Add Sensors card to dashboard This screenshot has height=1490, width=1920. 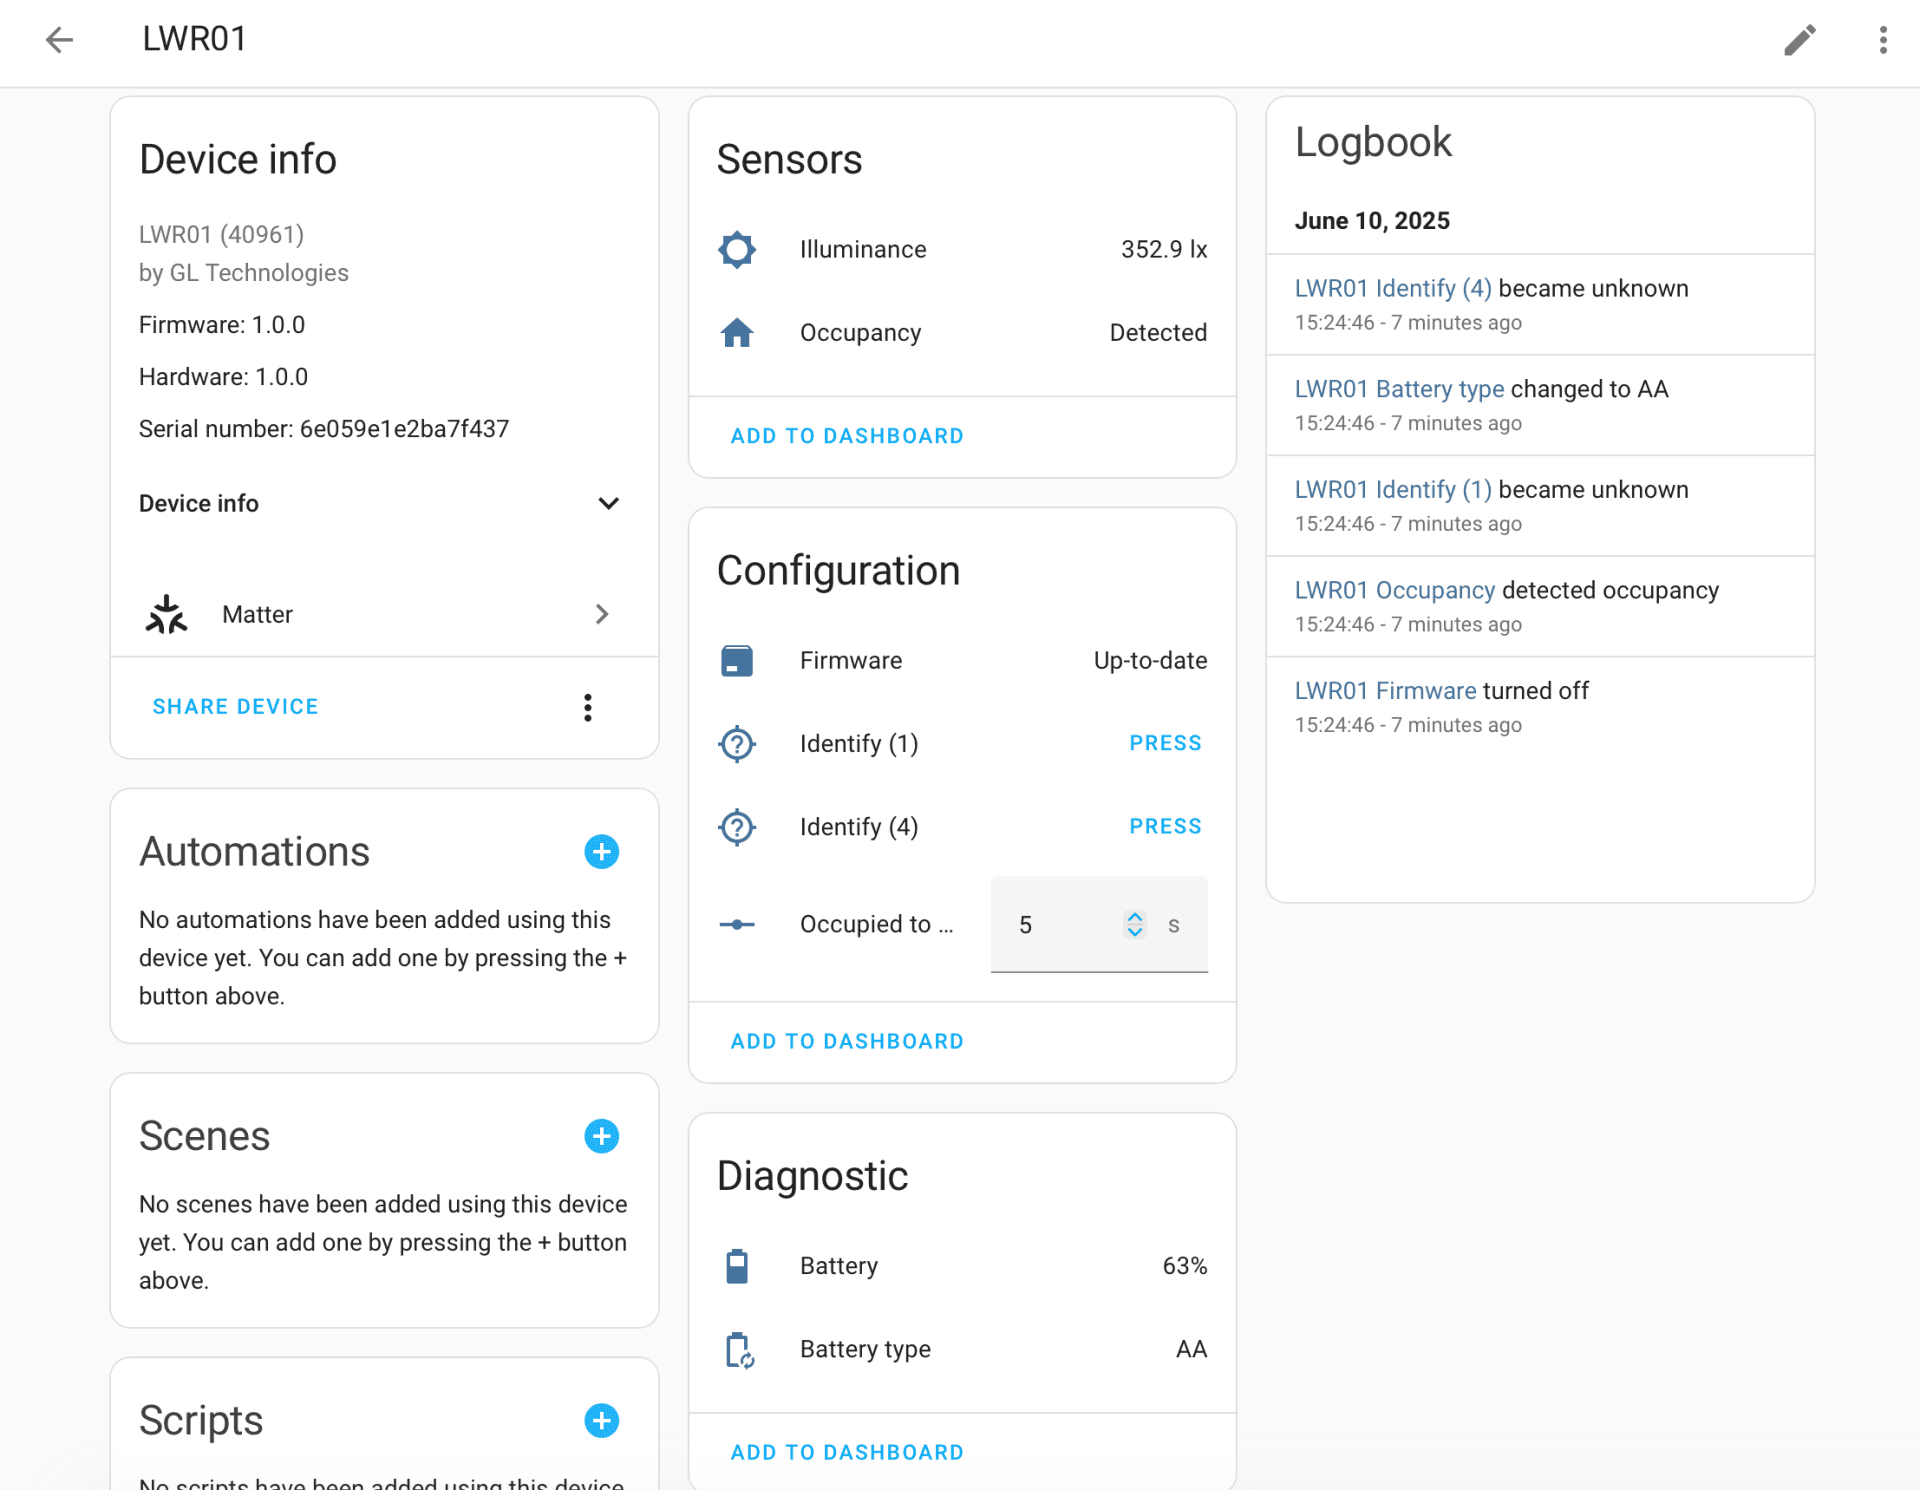[847, 436]
